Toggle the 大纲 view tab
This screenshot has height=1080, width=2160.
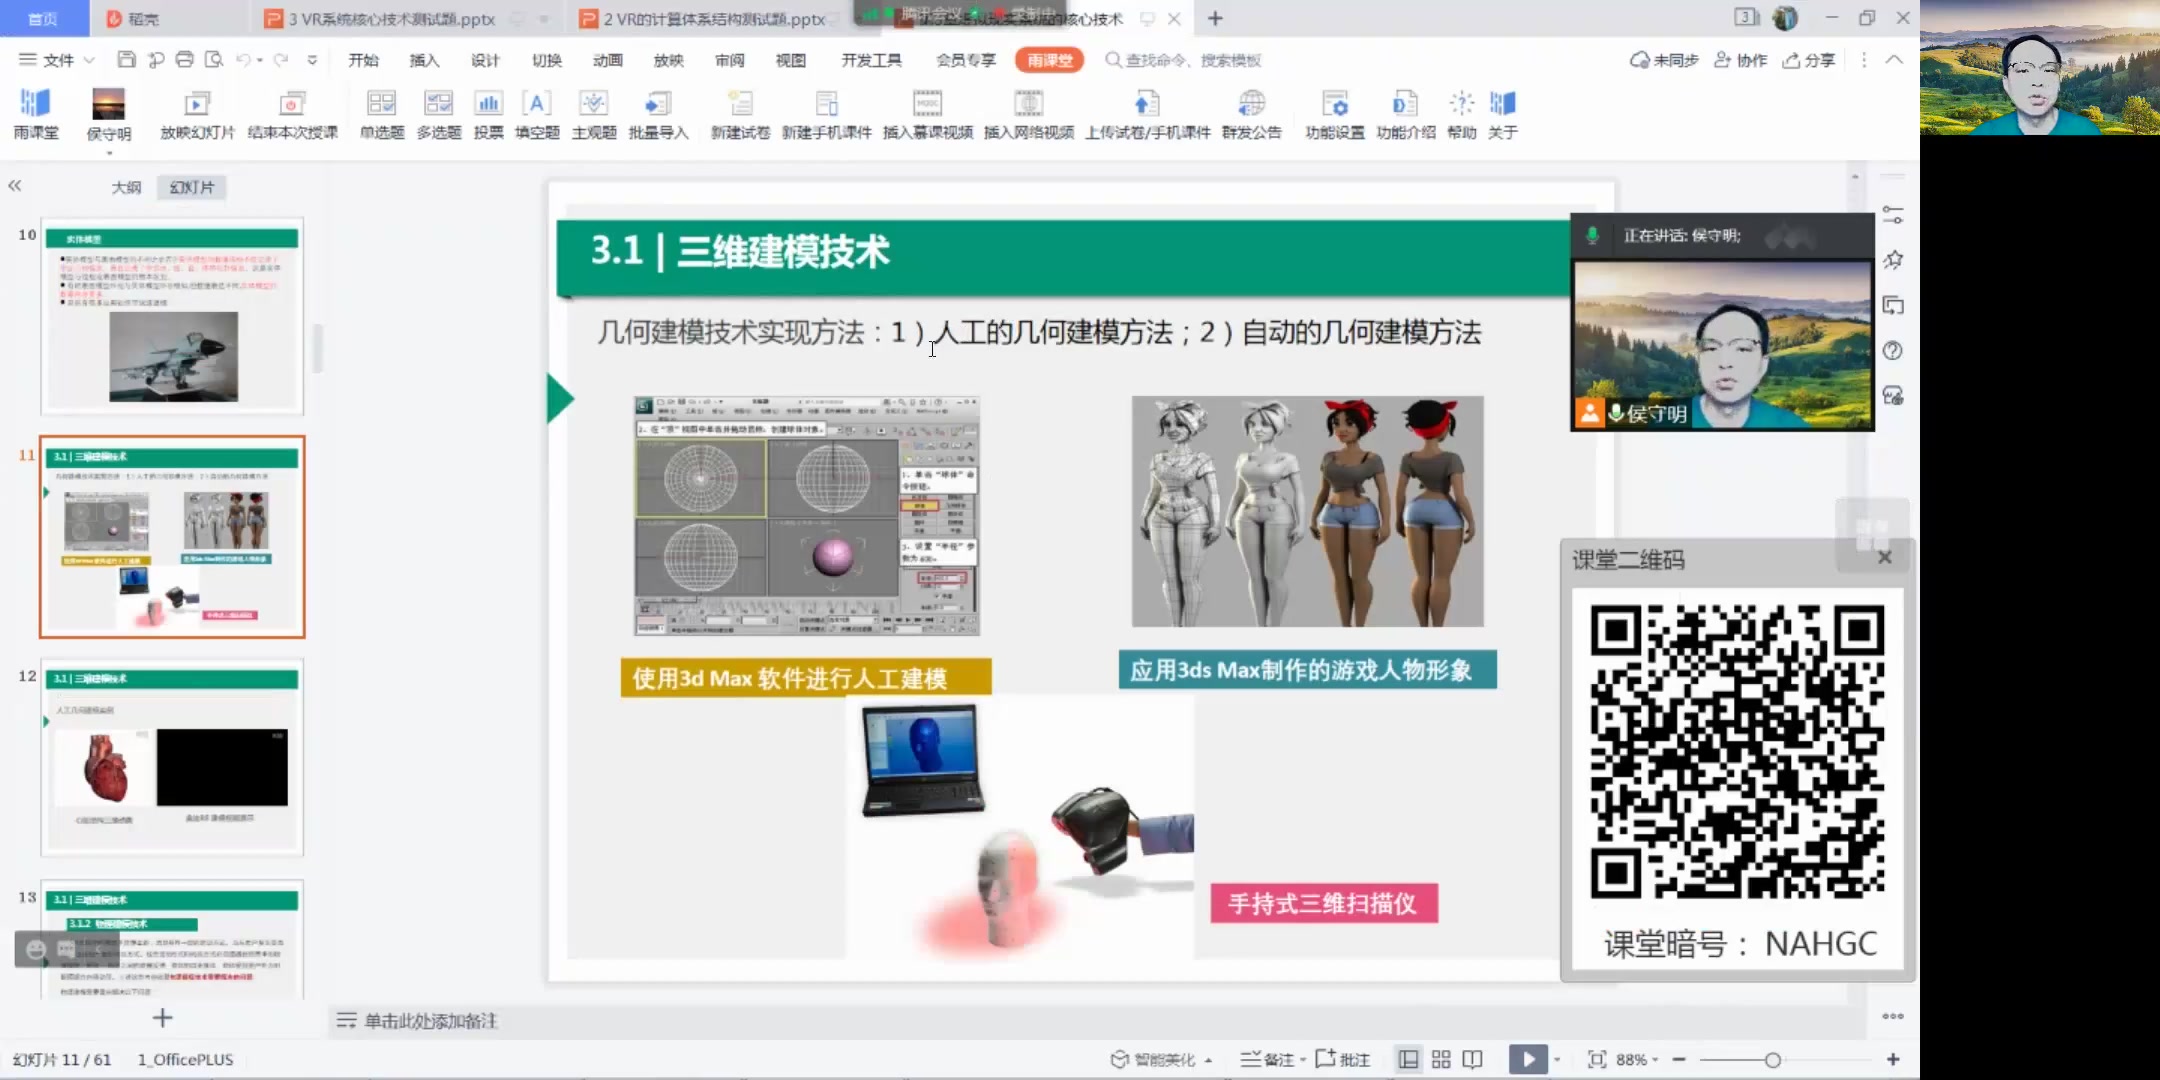pyautogui.click(x=127, y=186)
